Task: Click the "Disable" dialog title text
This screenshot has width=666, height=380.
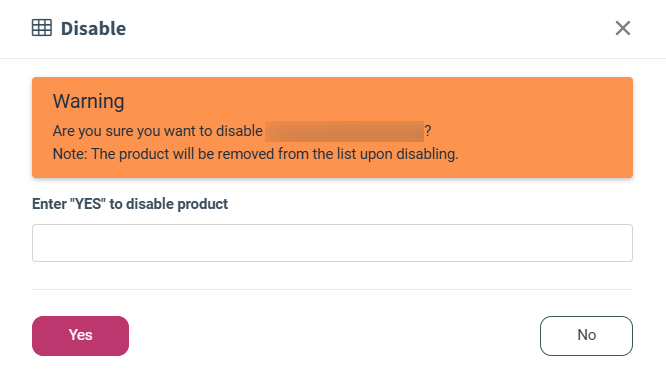Action: pos(93,28)
